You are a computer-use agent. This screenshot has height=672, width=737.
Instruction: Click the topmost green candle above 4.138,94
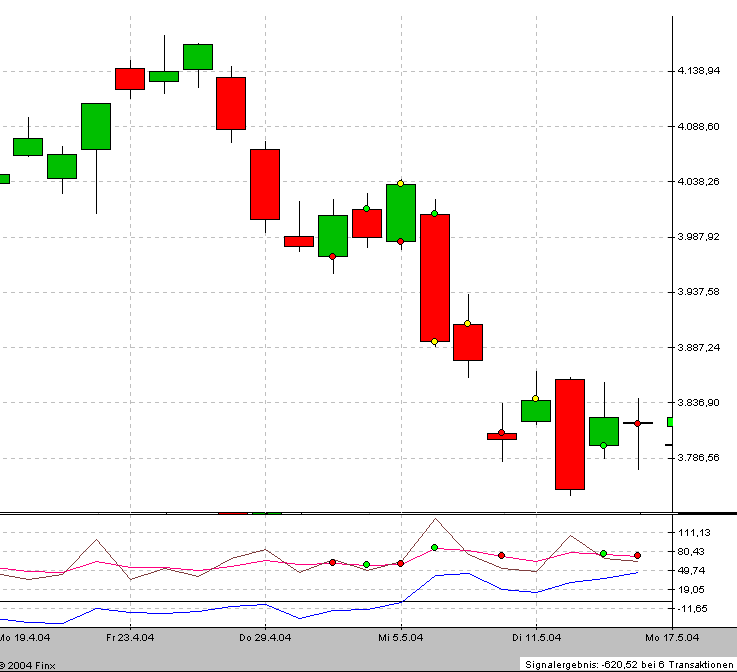[x=198, y=57]
